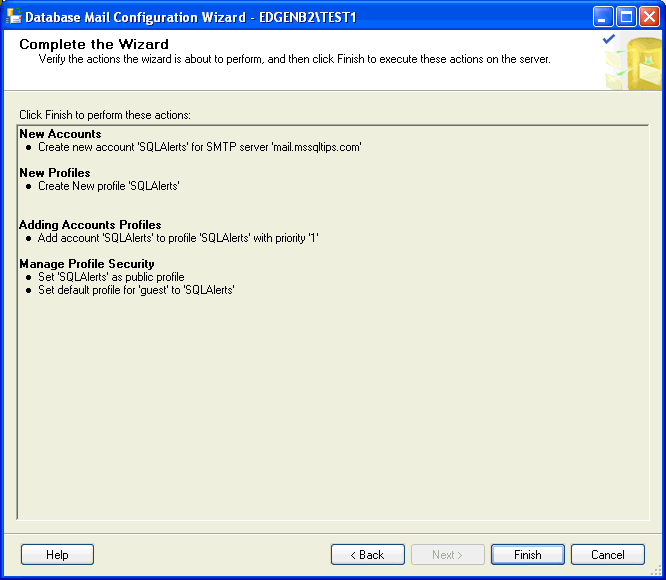
Task: Select the 'Set SQLAlerts as public profile' line
Action: point(111,277)
